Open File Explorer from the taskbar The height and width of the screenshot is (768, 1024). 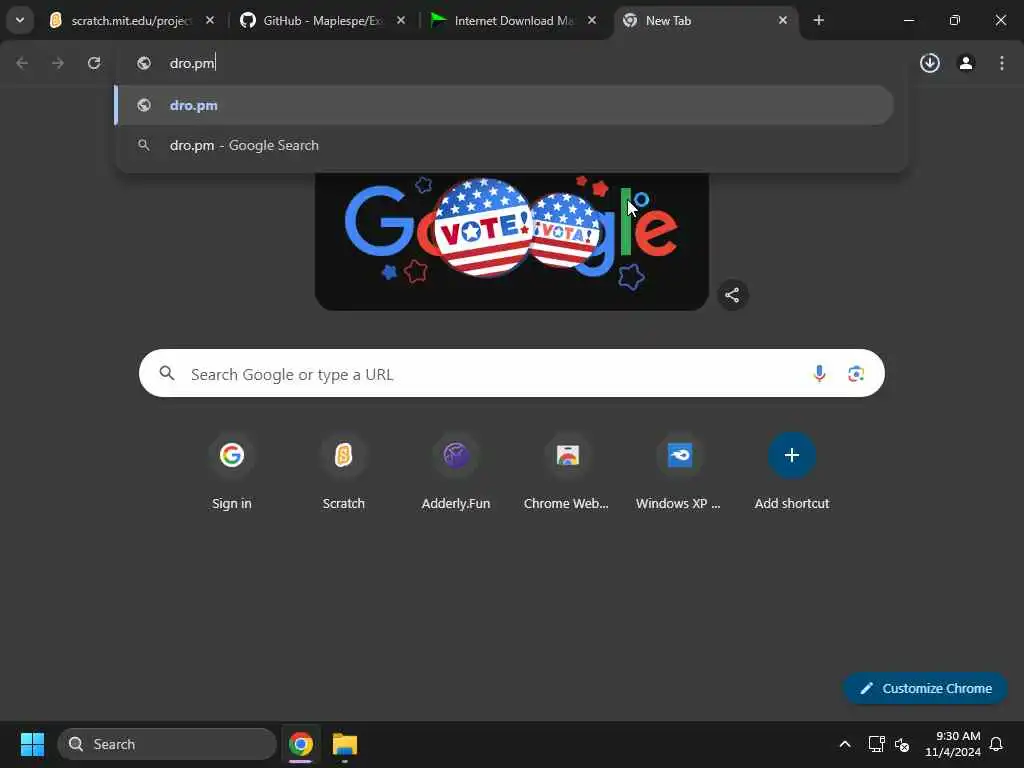(345, 744)
